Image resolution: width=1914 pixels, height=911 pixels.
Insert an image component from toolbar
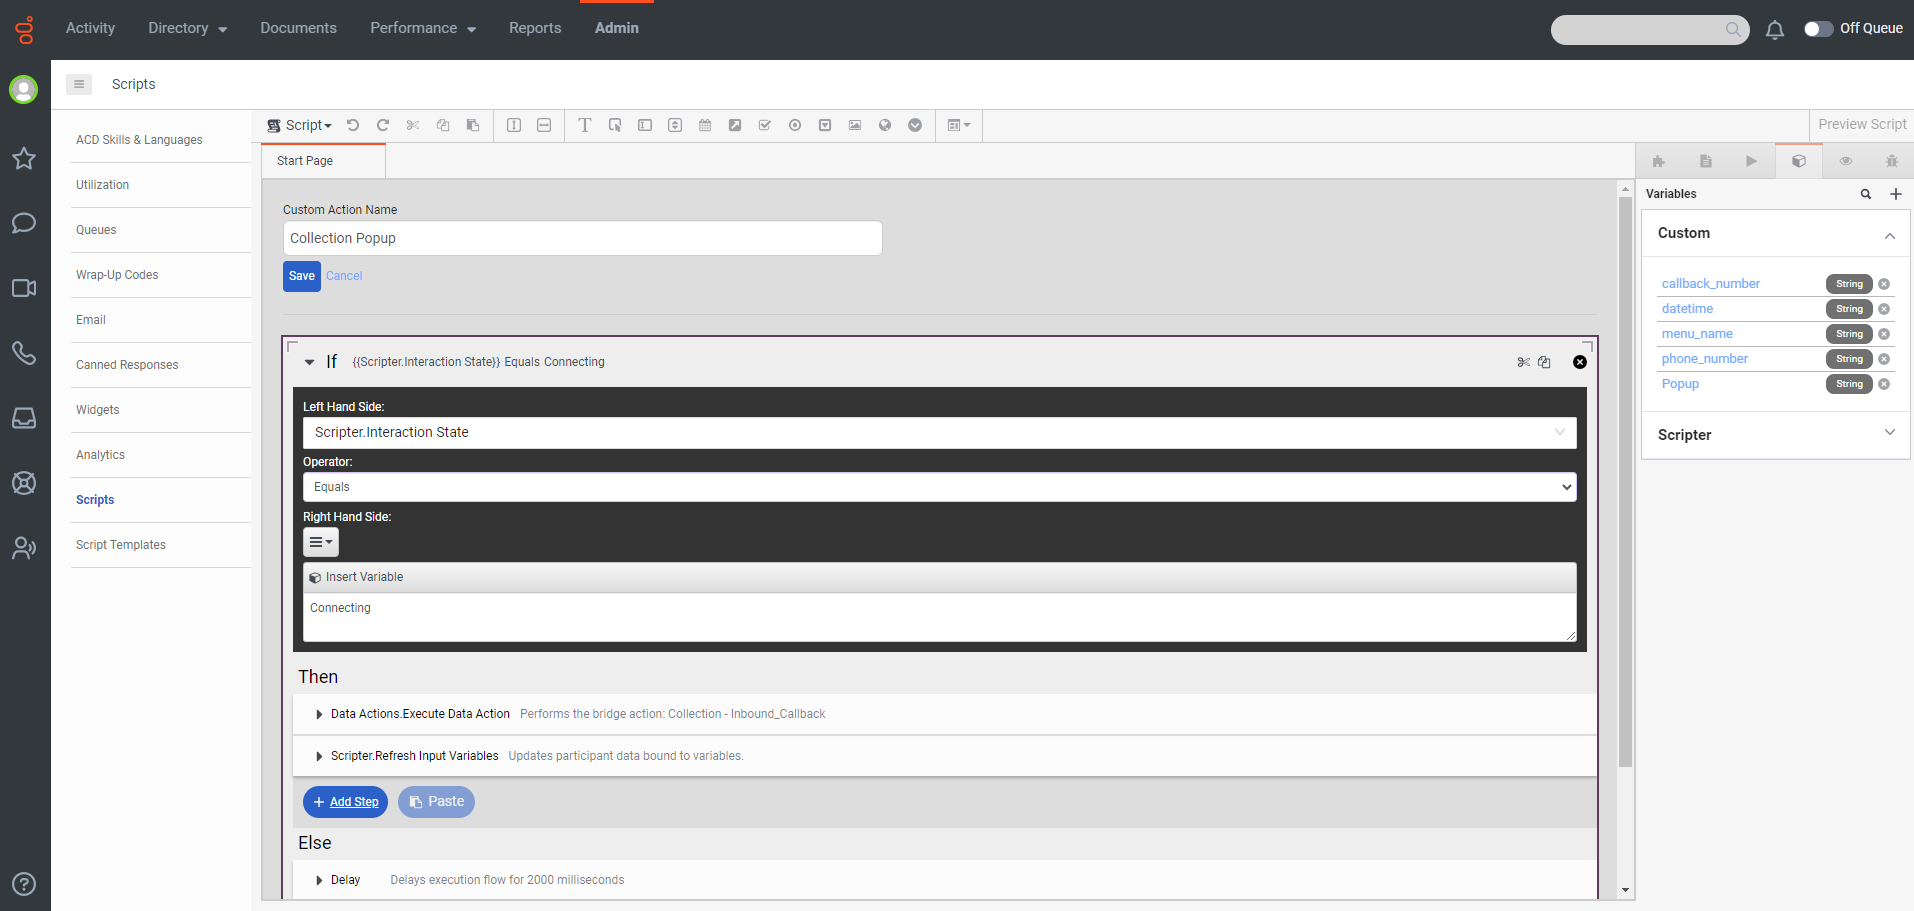[x=855, y=125]
